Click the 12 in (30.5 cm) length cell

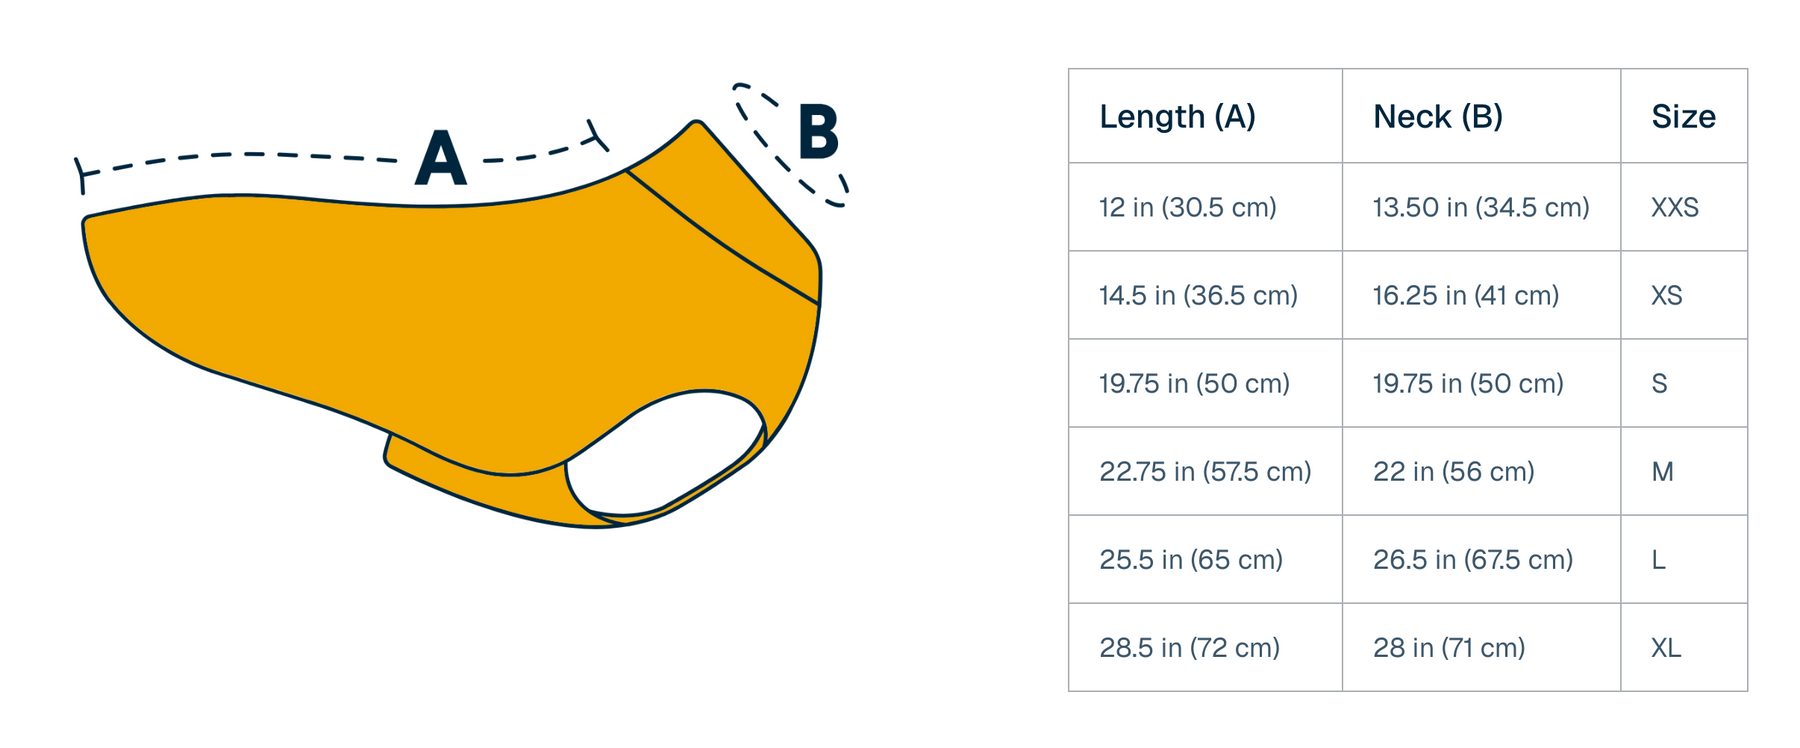[1187, 207]
